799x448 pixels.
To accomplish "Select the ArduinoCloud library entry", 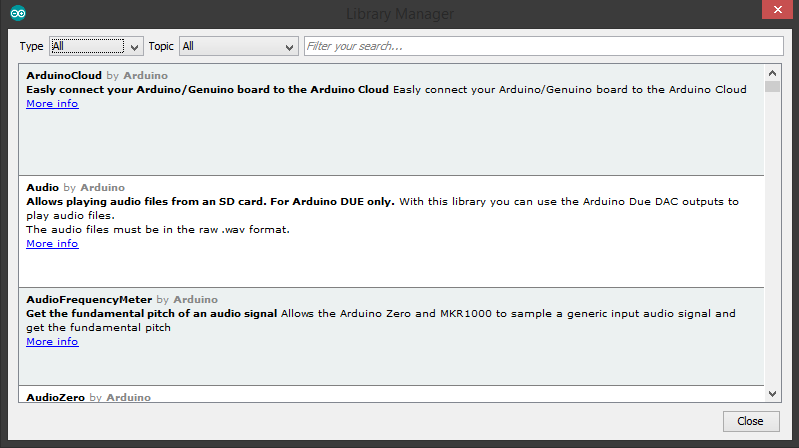I will pyautogui.click(x=391, y=120).
